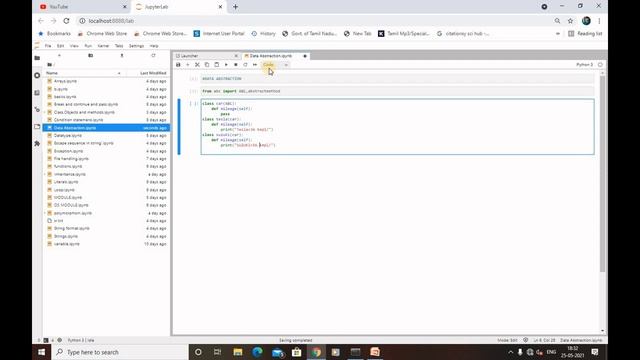Select the highlighted Data Abstraction.ipynb file row

tap(106, 128)
